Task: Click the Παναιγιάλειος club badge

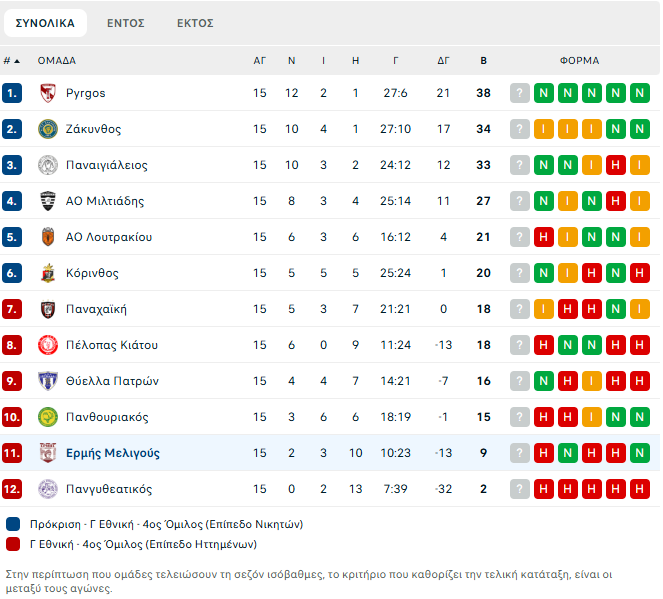Action: point(46,165)
